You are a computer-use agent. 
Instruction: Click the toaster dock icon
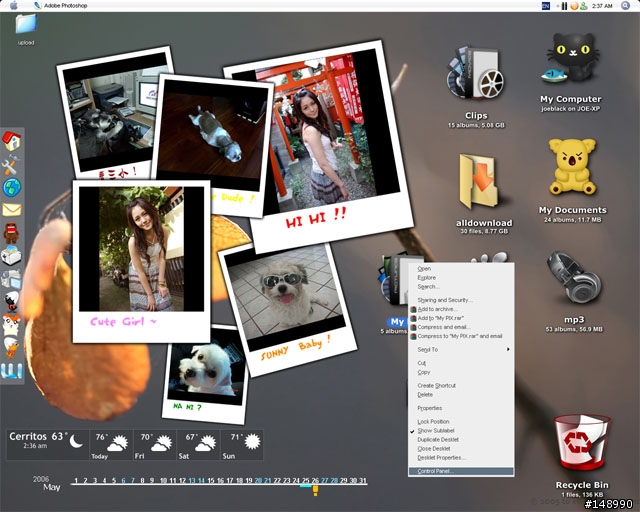11,256
